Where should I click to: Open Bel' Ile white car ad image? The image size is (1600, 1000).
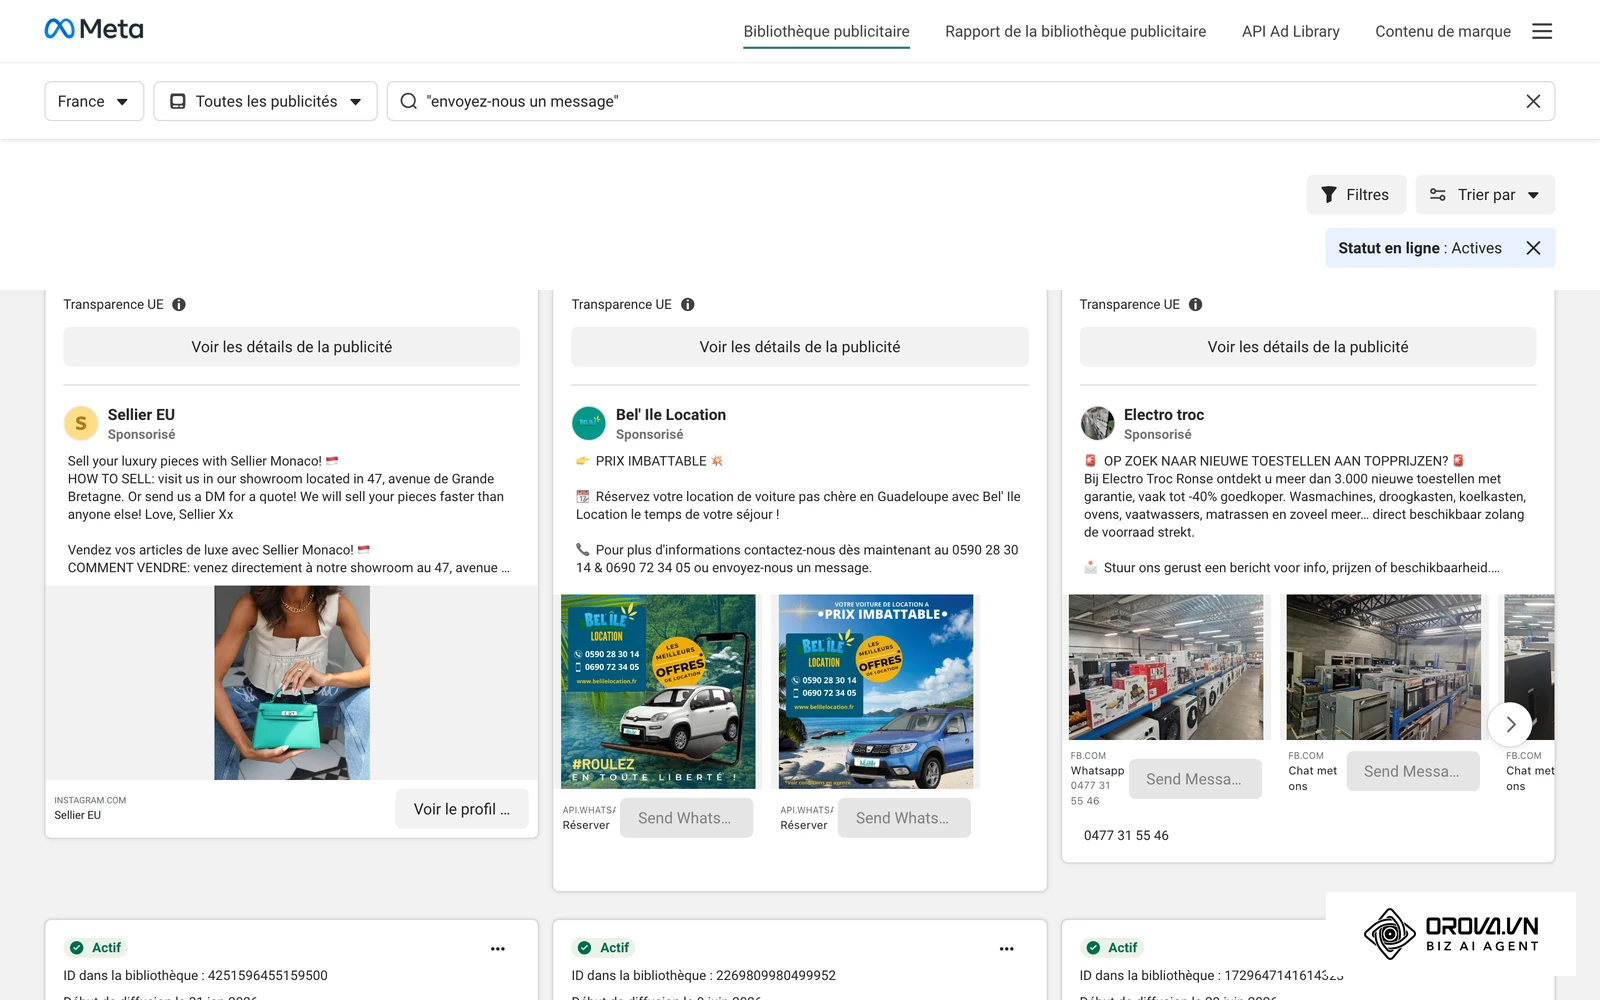658,692
